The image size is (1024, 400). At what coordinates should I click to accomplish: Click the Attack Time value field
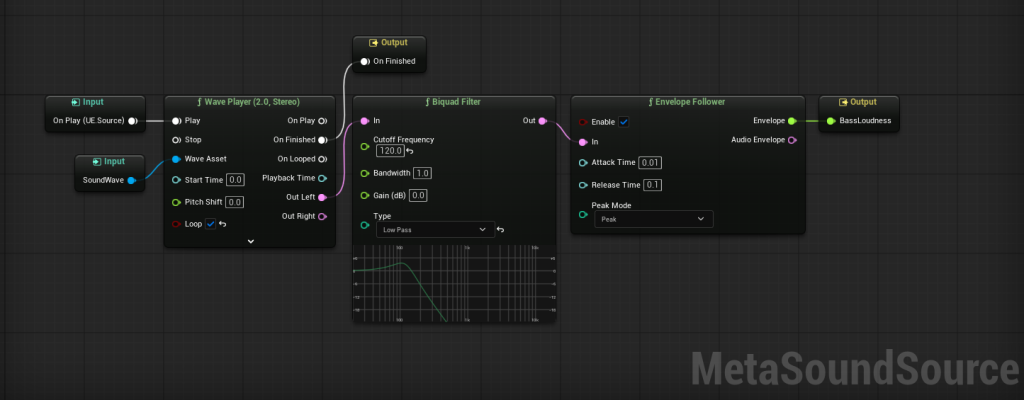pos(650,162)
